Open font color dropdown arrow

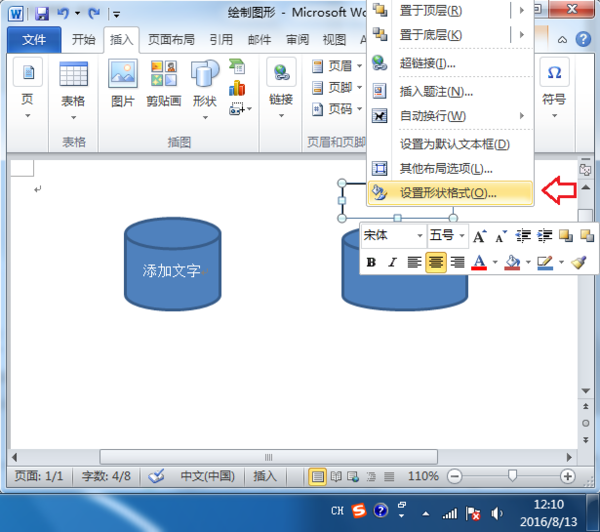pos(495,262)
